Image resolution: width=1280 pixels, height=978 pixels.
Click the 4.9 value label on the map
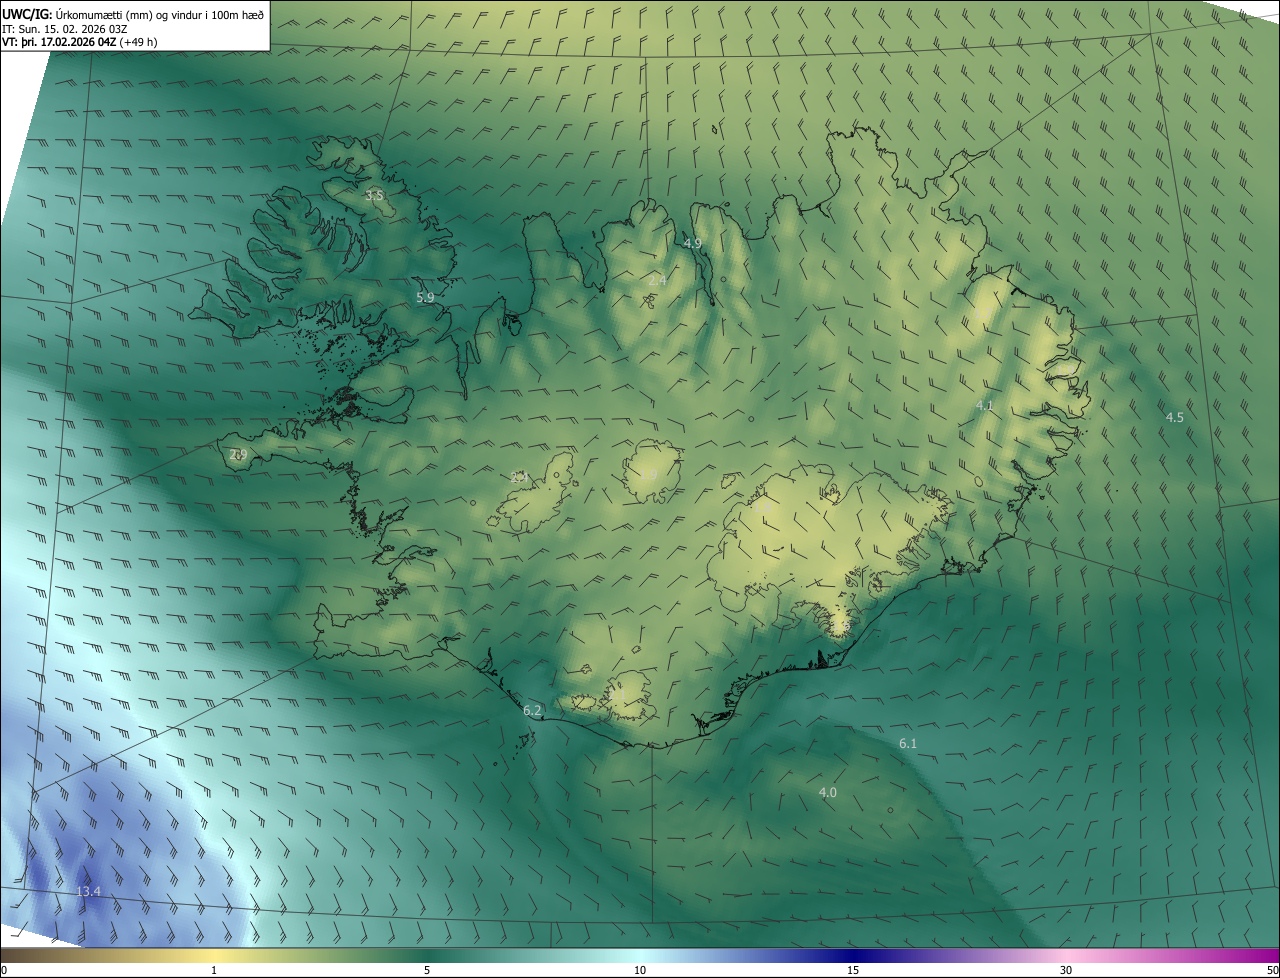click(692, 243)
